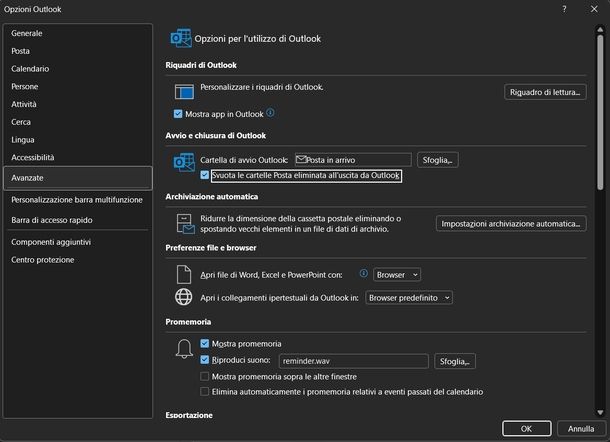Screen dimensions: 610x442
Task: Click the info icon next to Apri file di Word
Action: pyautogui.click(x=363, y=274)
